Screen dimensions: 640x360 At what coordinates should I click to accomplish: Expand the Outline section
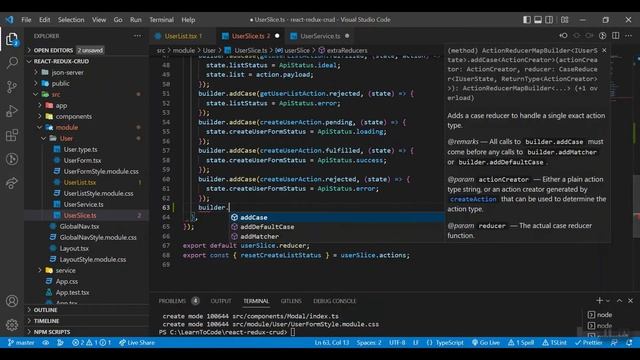[x=87, y=310]
